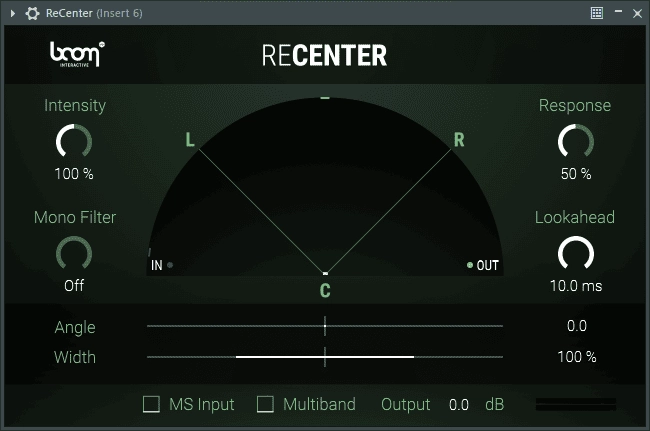The height and width of the screenshot is (431, 650).
Task: Click the ReCenter (Insert 6) window title
Action: 94,13
